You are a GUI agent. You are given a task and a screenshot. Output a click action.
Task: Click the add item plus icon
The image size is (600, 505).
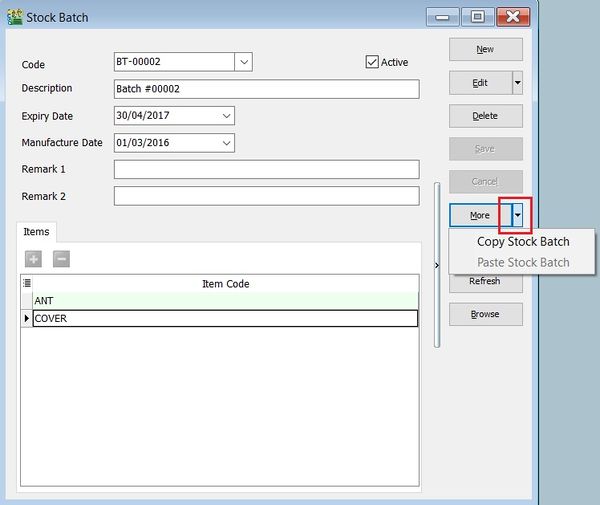(33, 259)
